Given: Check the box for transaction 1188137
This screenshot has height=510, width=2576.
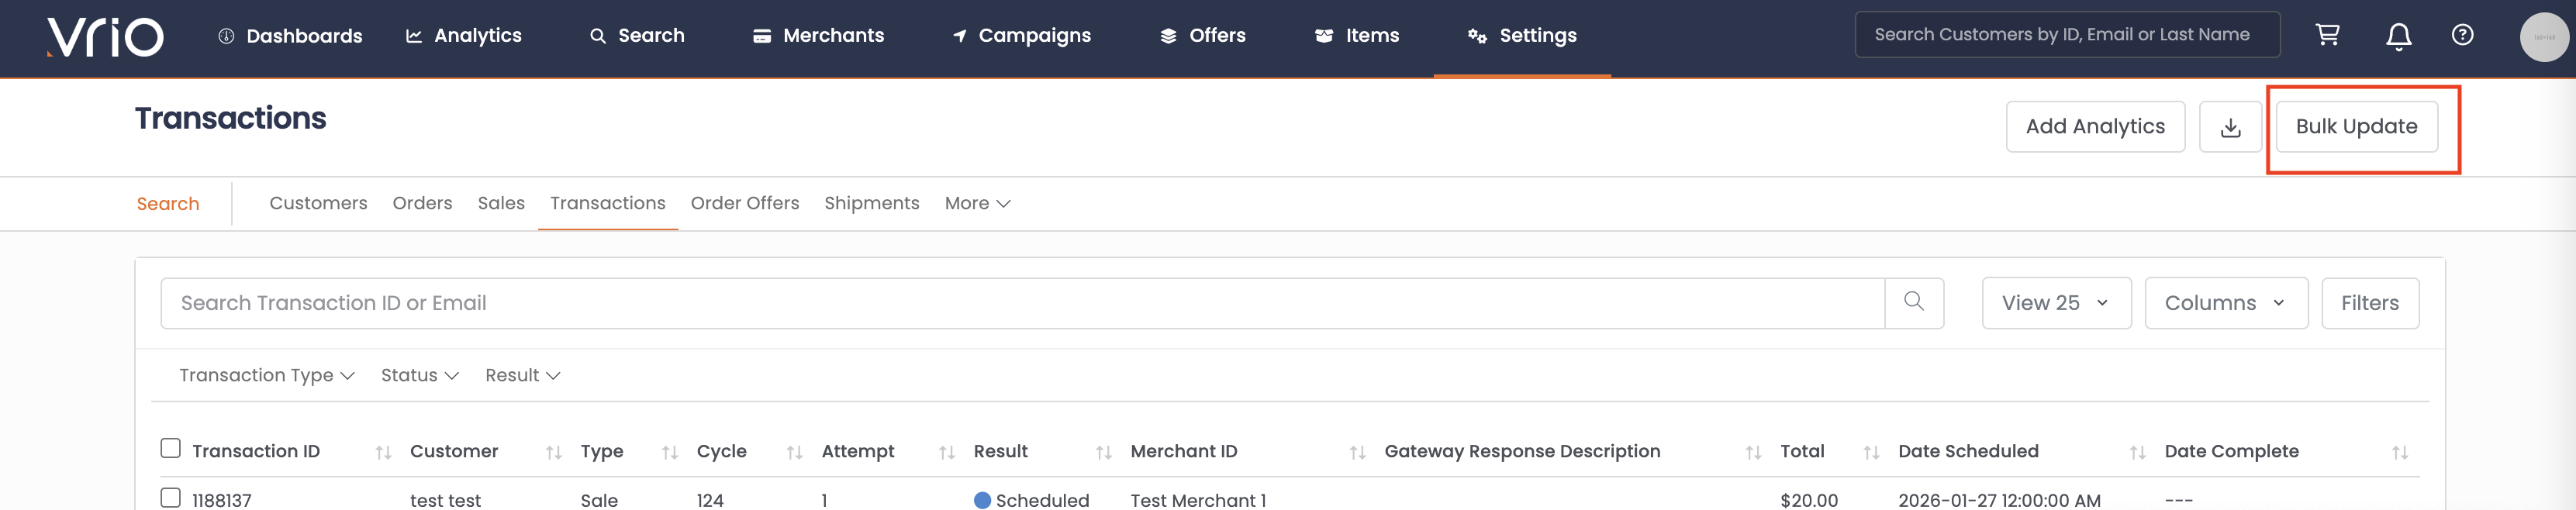Looking at the screenshot, I should pos(171,497).
